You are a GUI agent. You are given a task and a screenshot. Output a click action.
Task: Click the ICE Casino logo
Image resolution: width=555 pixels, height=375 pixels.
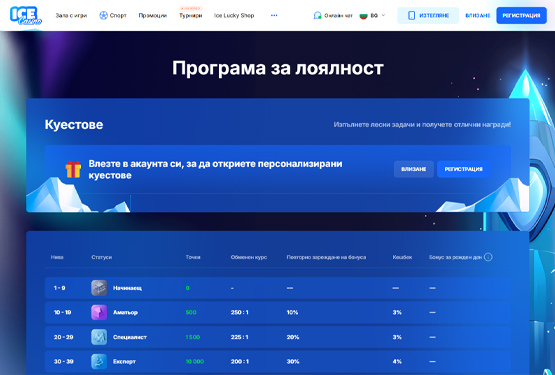tap(26, 15)
